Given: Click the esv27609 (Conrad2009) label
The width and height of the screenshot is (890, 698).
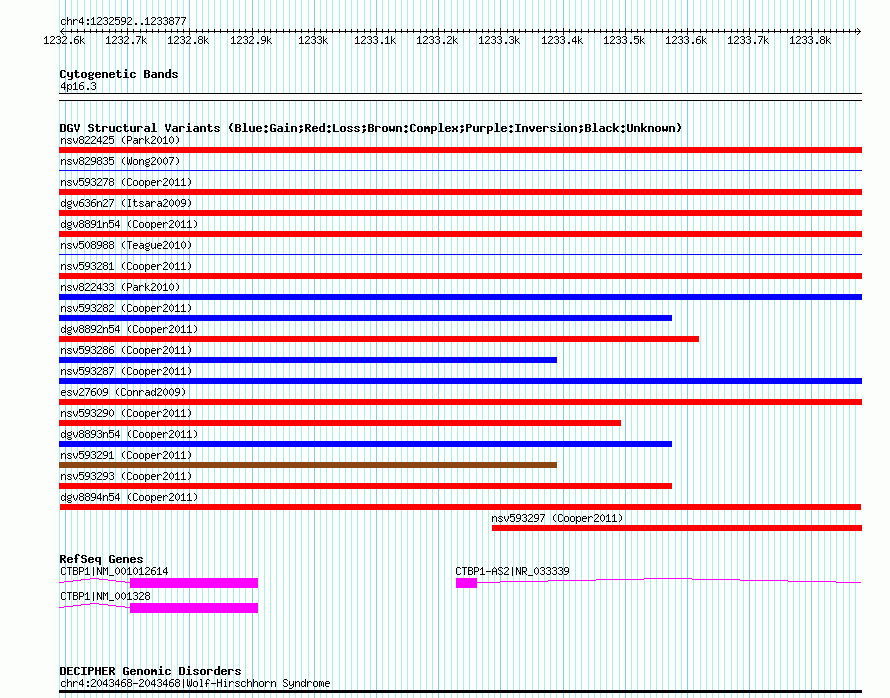Looking at the screenshot, I should (123, 392).
